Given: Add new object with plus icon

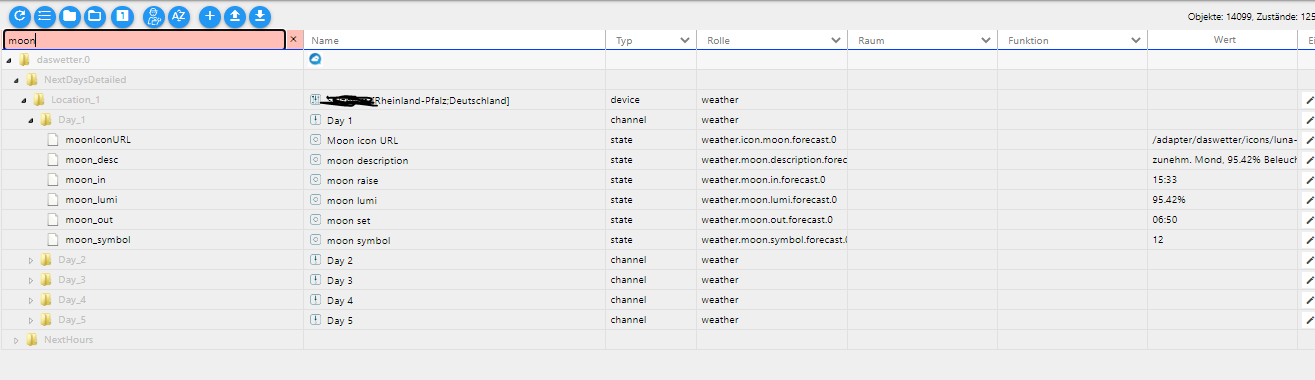Looking at the screenshot, I should [209, 15].
